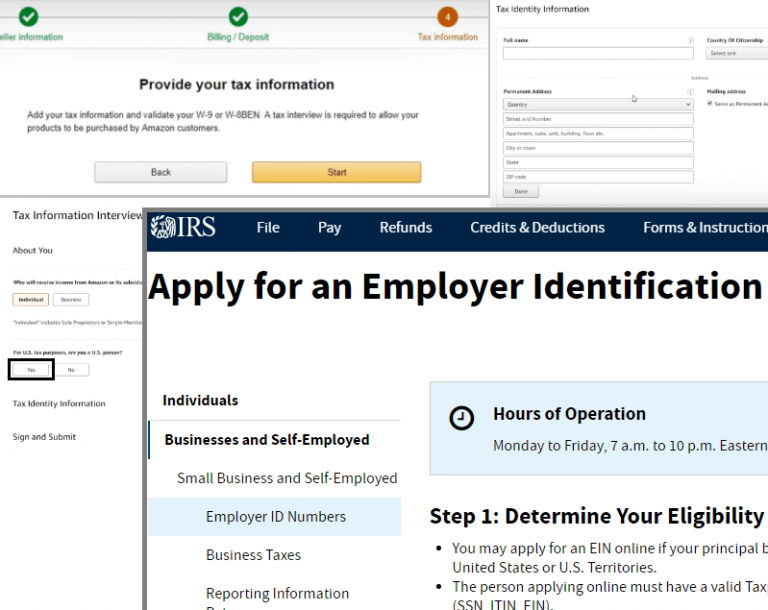Click the Back button

pyautogui.click(x=160, y=172)
